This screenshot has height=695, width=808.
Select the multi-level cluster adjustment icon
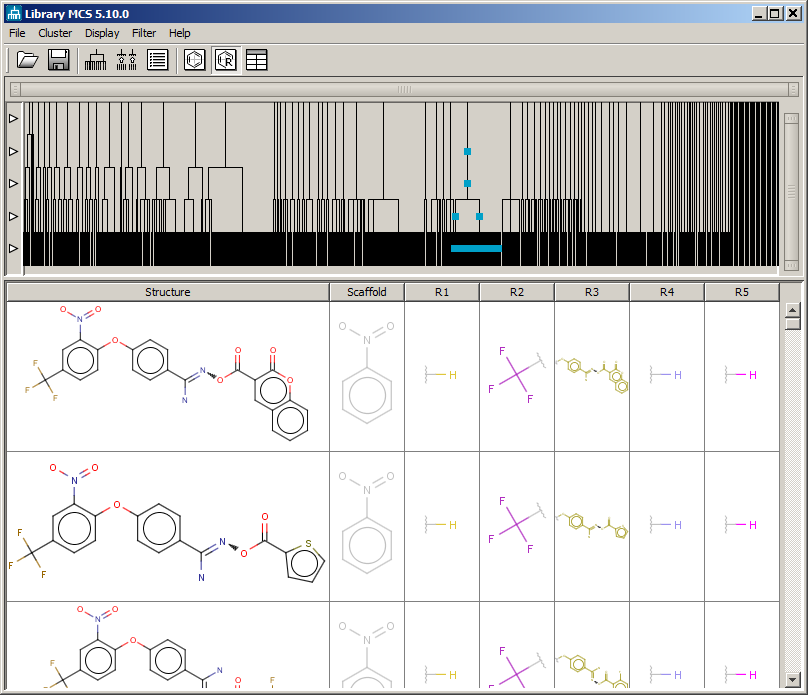126,59
